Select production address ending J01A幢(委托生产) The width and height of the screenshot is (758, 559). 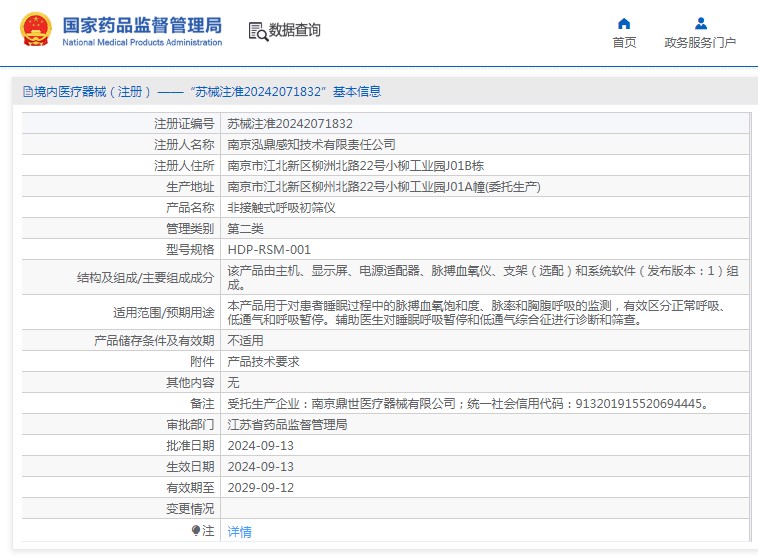pos(384,187)
